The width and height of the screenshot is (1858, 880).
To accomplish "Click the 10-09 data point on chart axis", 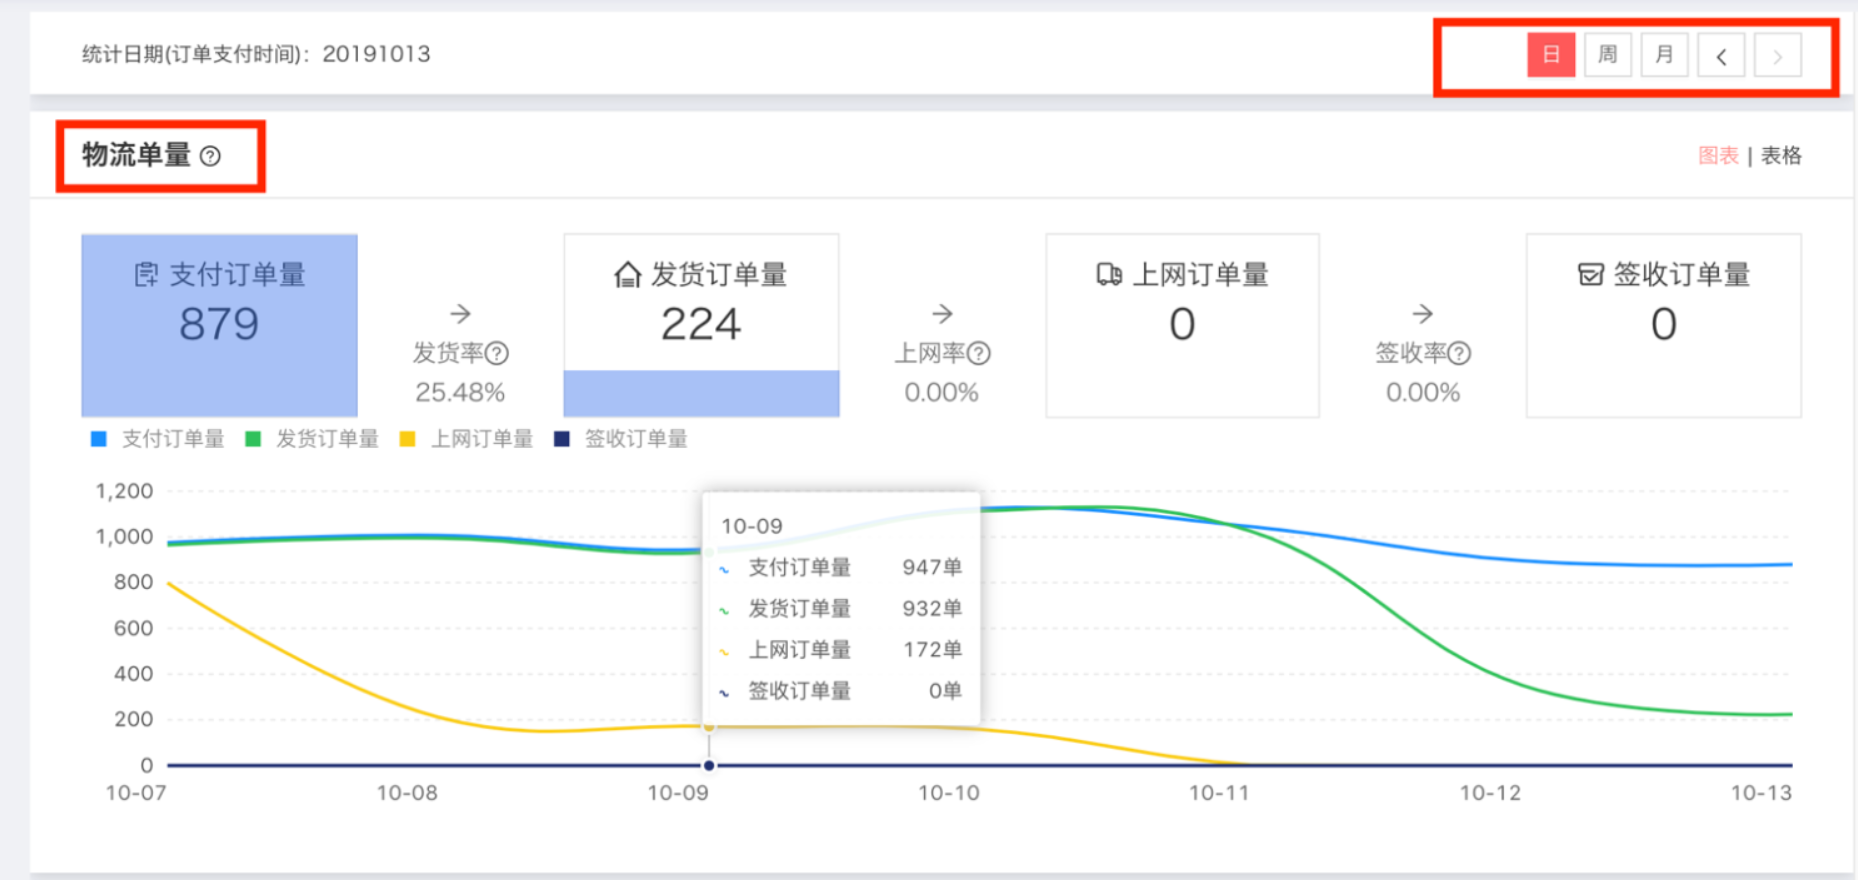I will click(x=709, y=766).
